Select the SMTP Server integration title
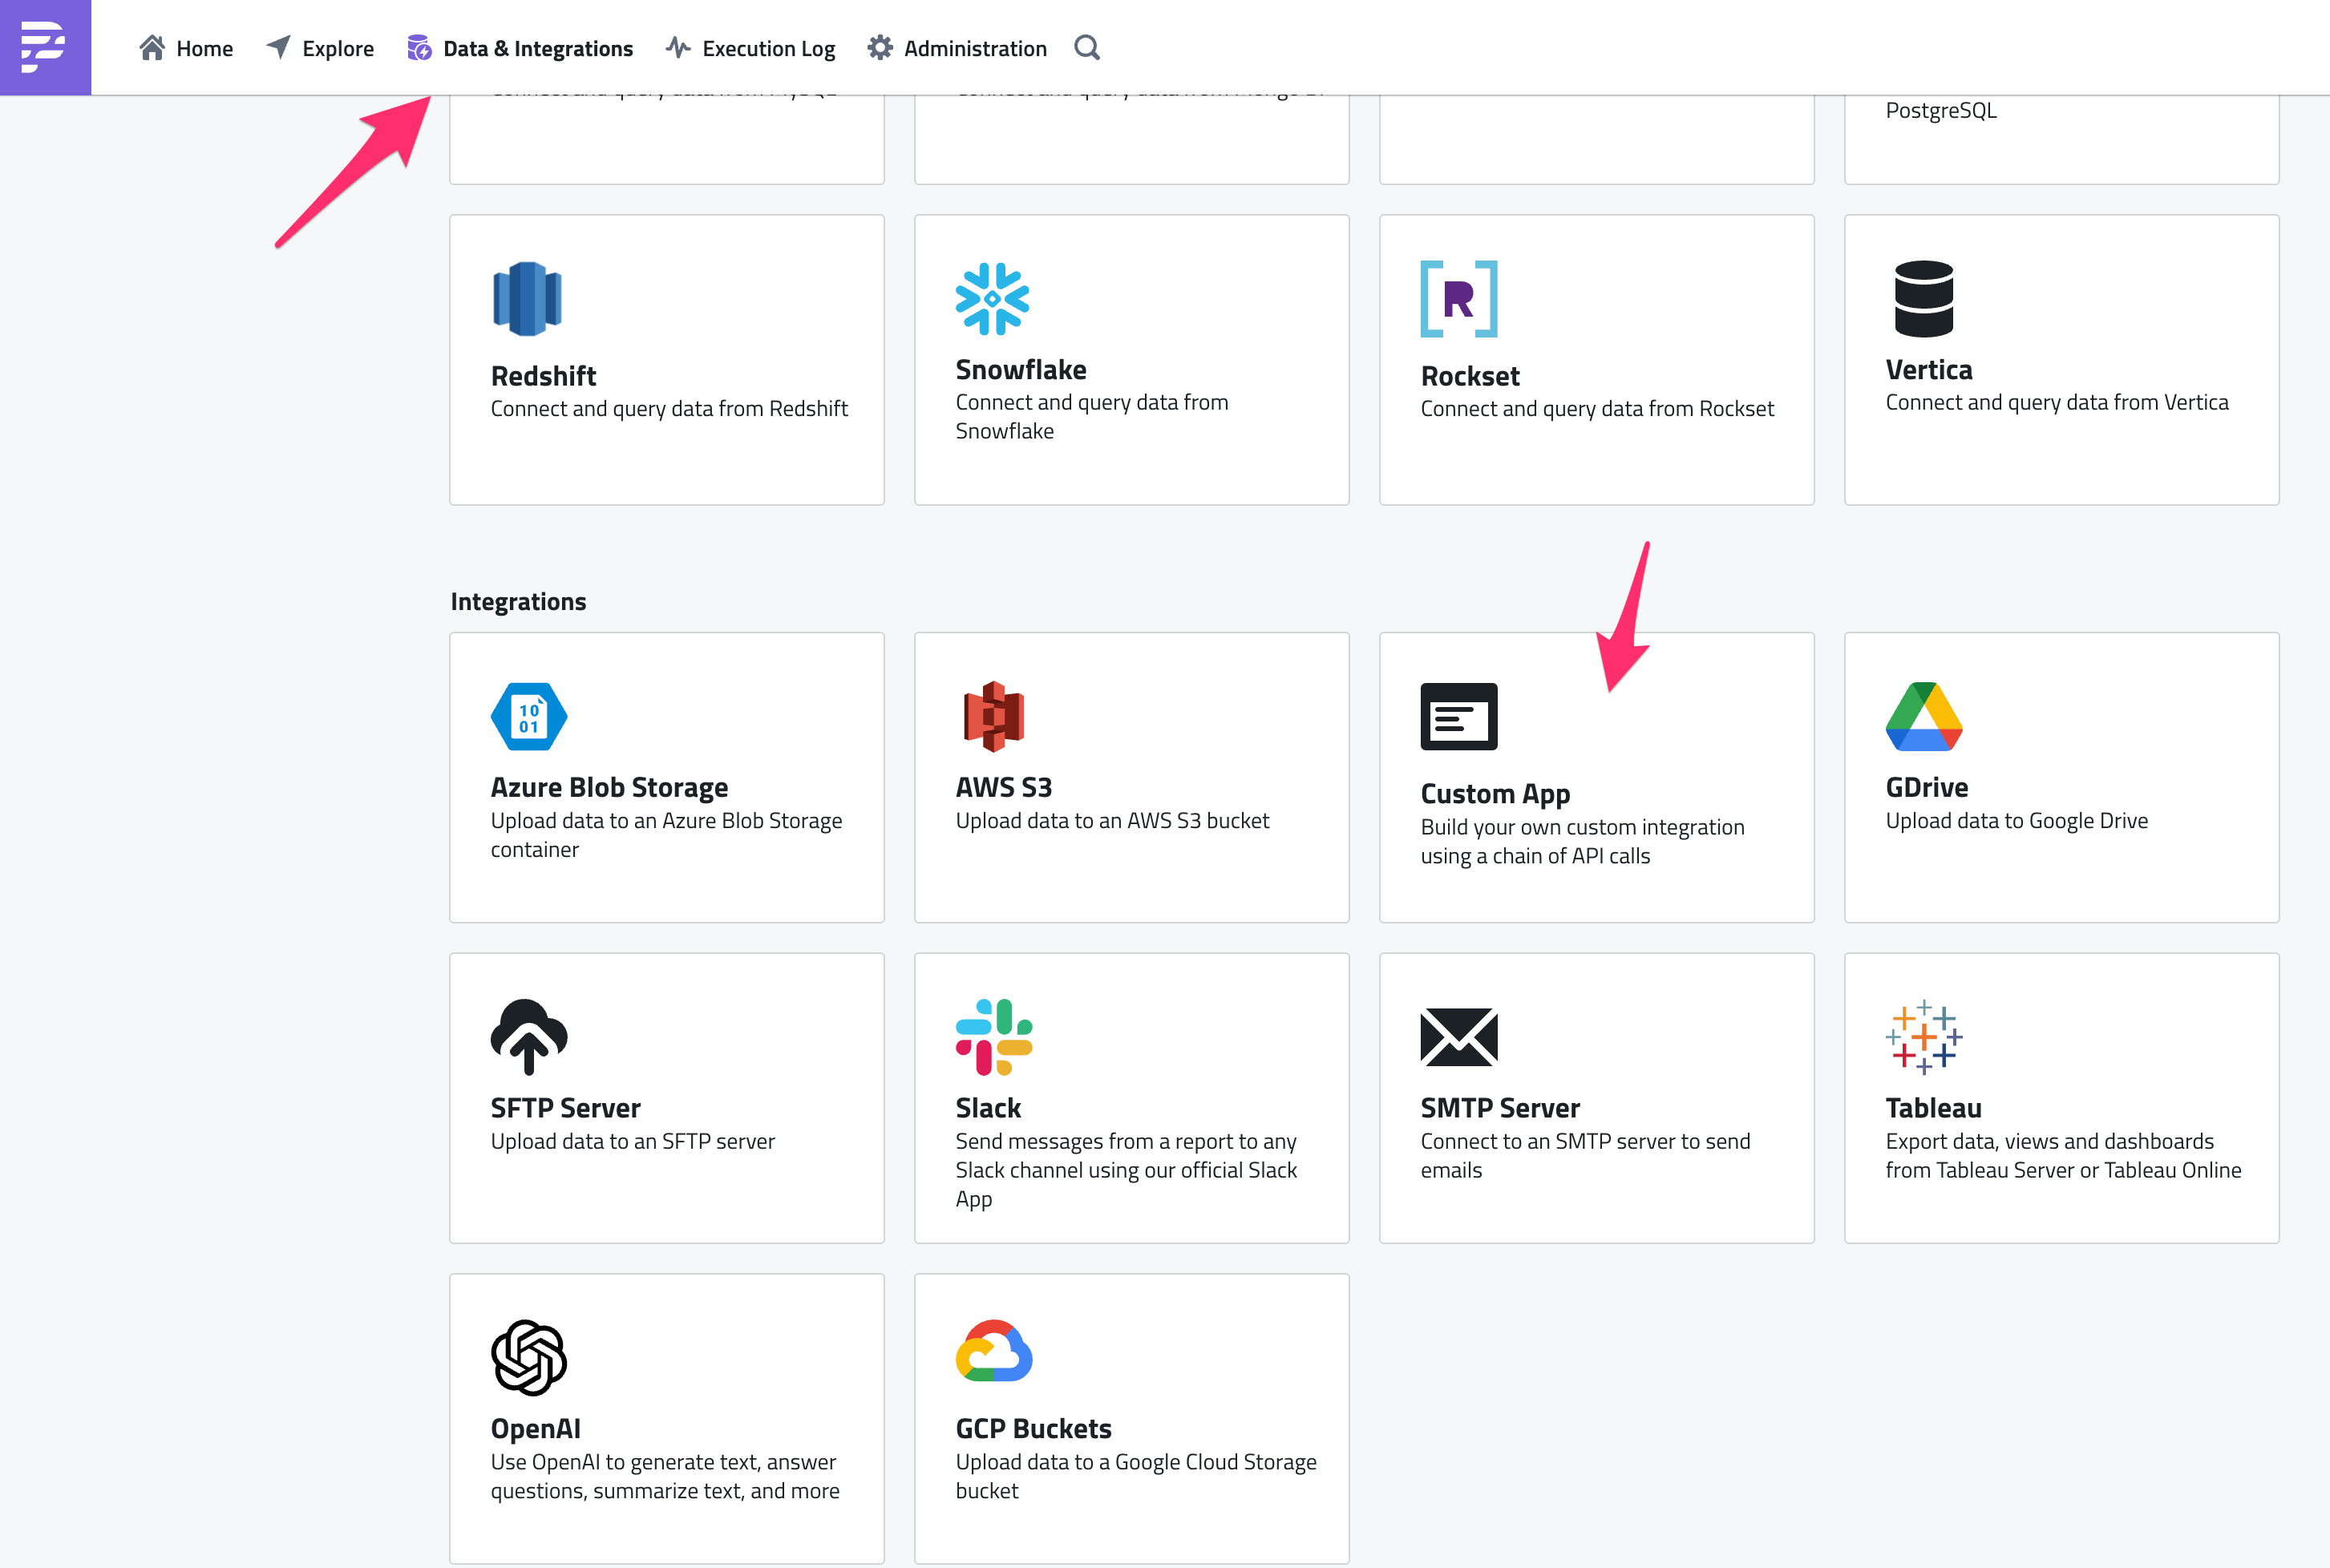The width and height of the screenshot is (2330, 1568). [1499, 1108]
